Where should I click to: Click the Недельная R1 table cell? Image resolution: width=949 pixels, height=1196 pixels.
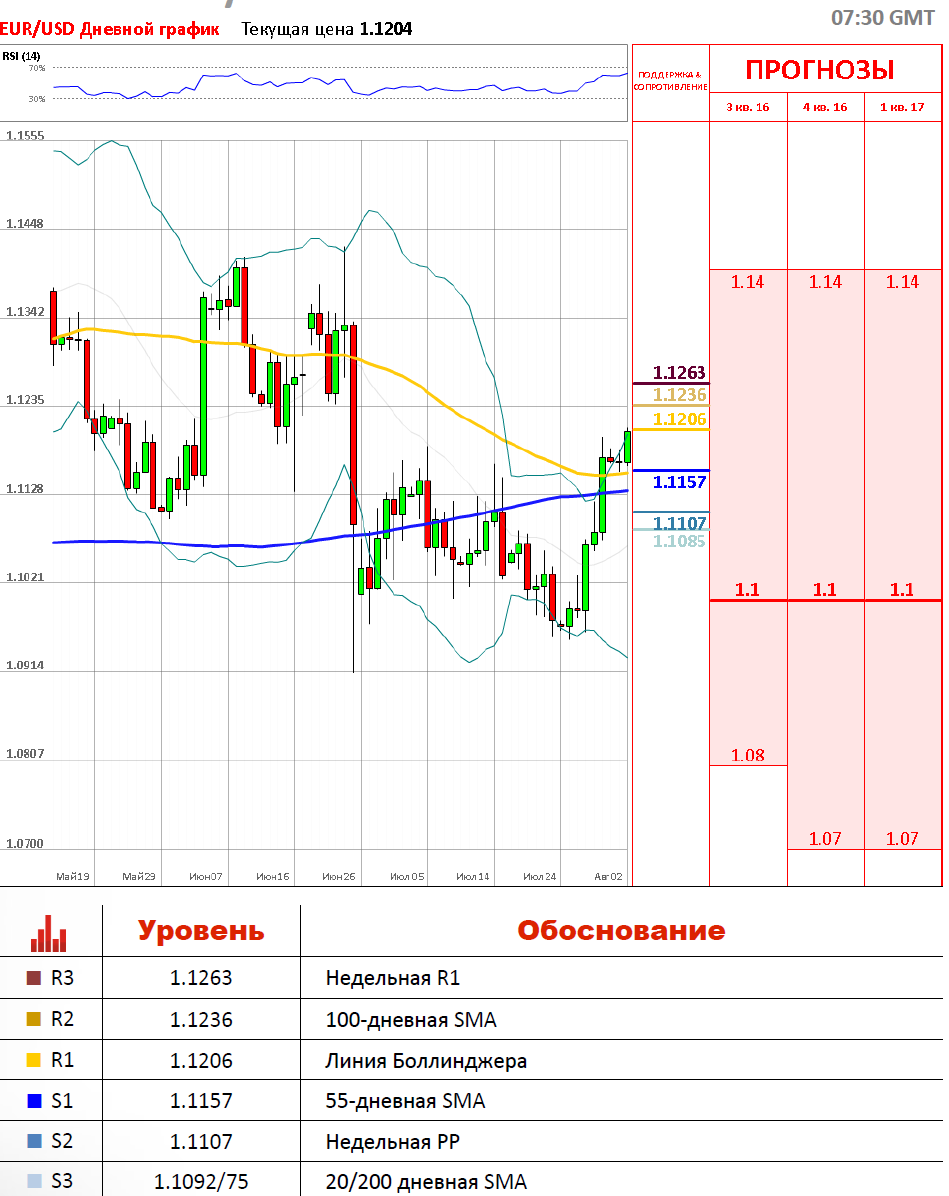393,978
